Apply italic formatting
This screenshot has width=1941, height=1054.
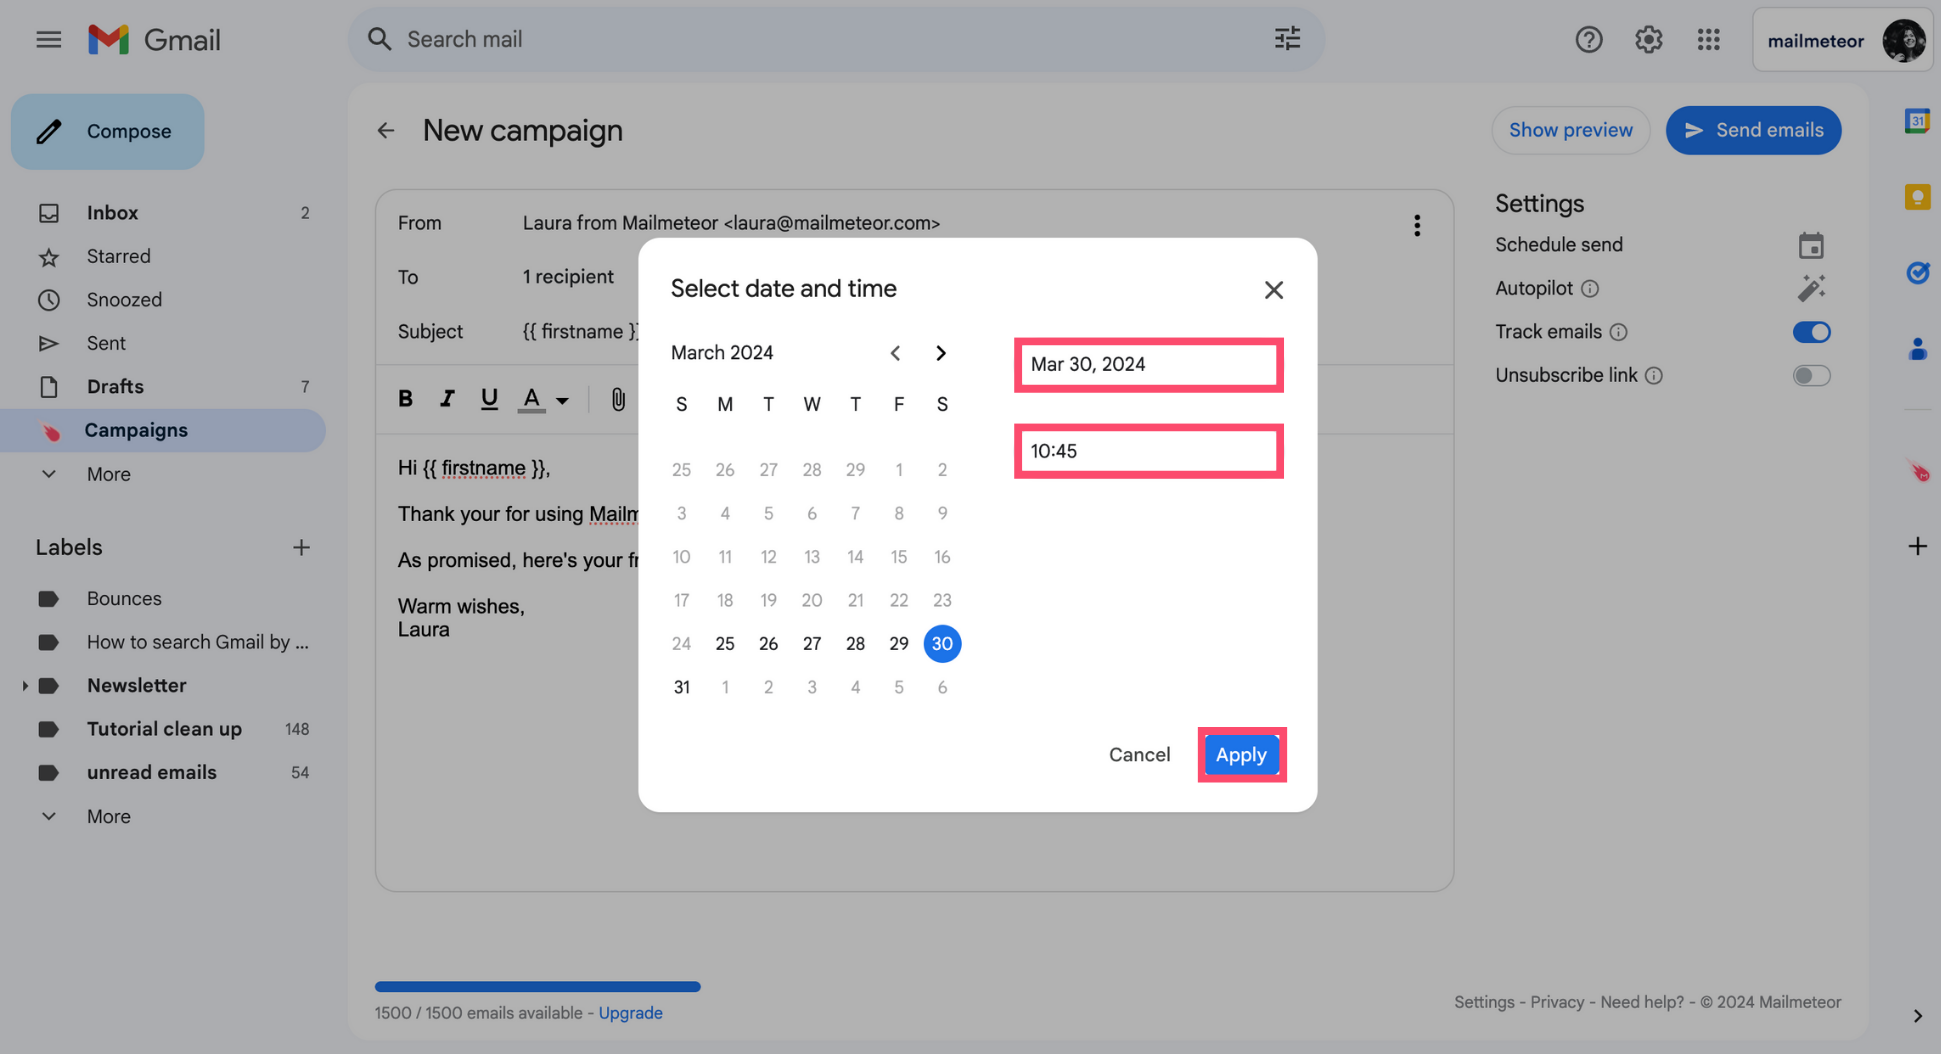[x=447, y=399]
